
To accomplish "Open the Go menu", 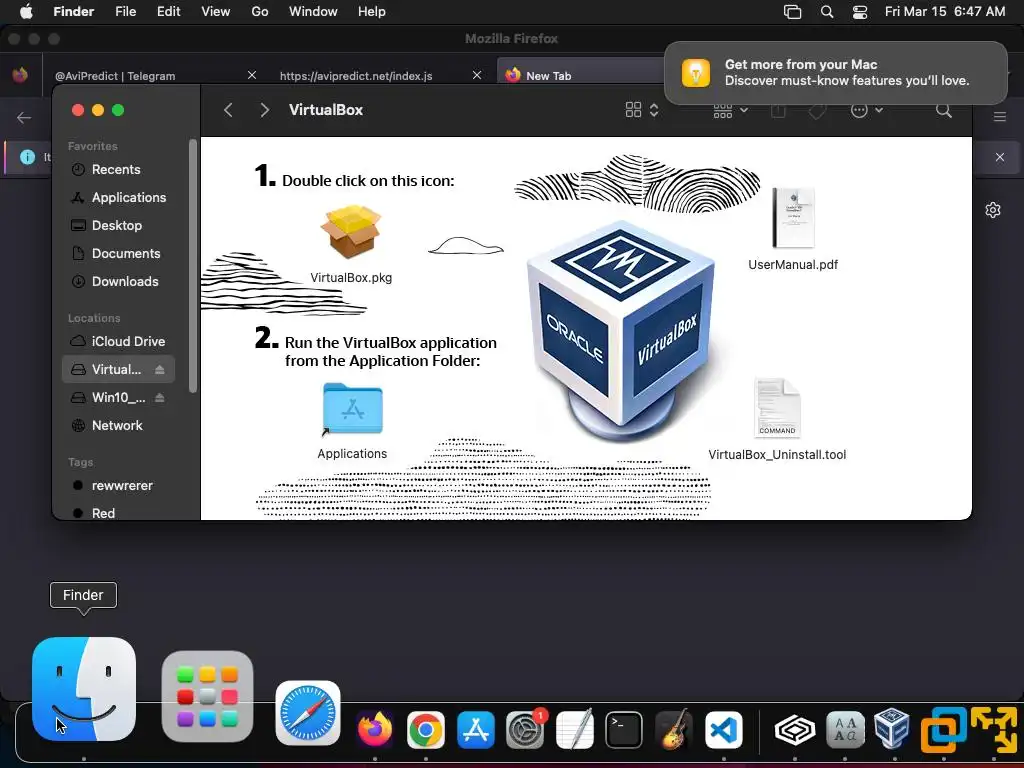I will point(260,11).
